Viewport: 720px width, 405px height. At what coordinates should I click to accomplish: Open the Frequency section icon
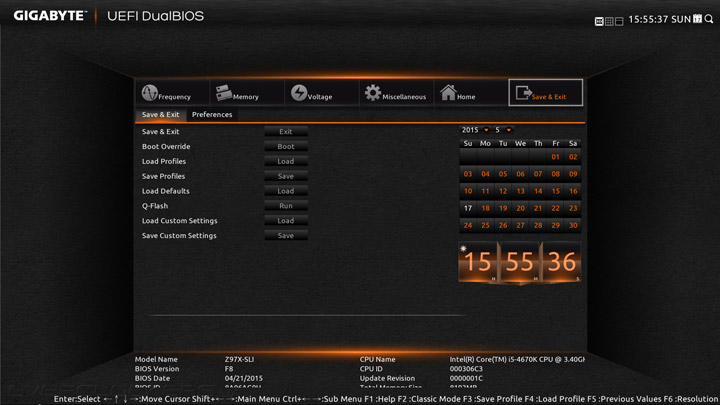(150, 93)
